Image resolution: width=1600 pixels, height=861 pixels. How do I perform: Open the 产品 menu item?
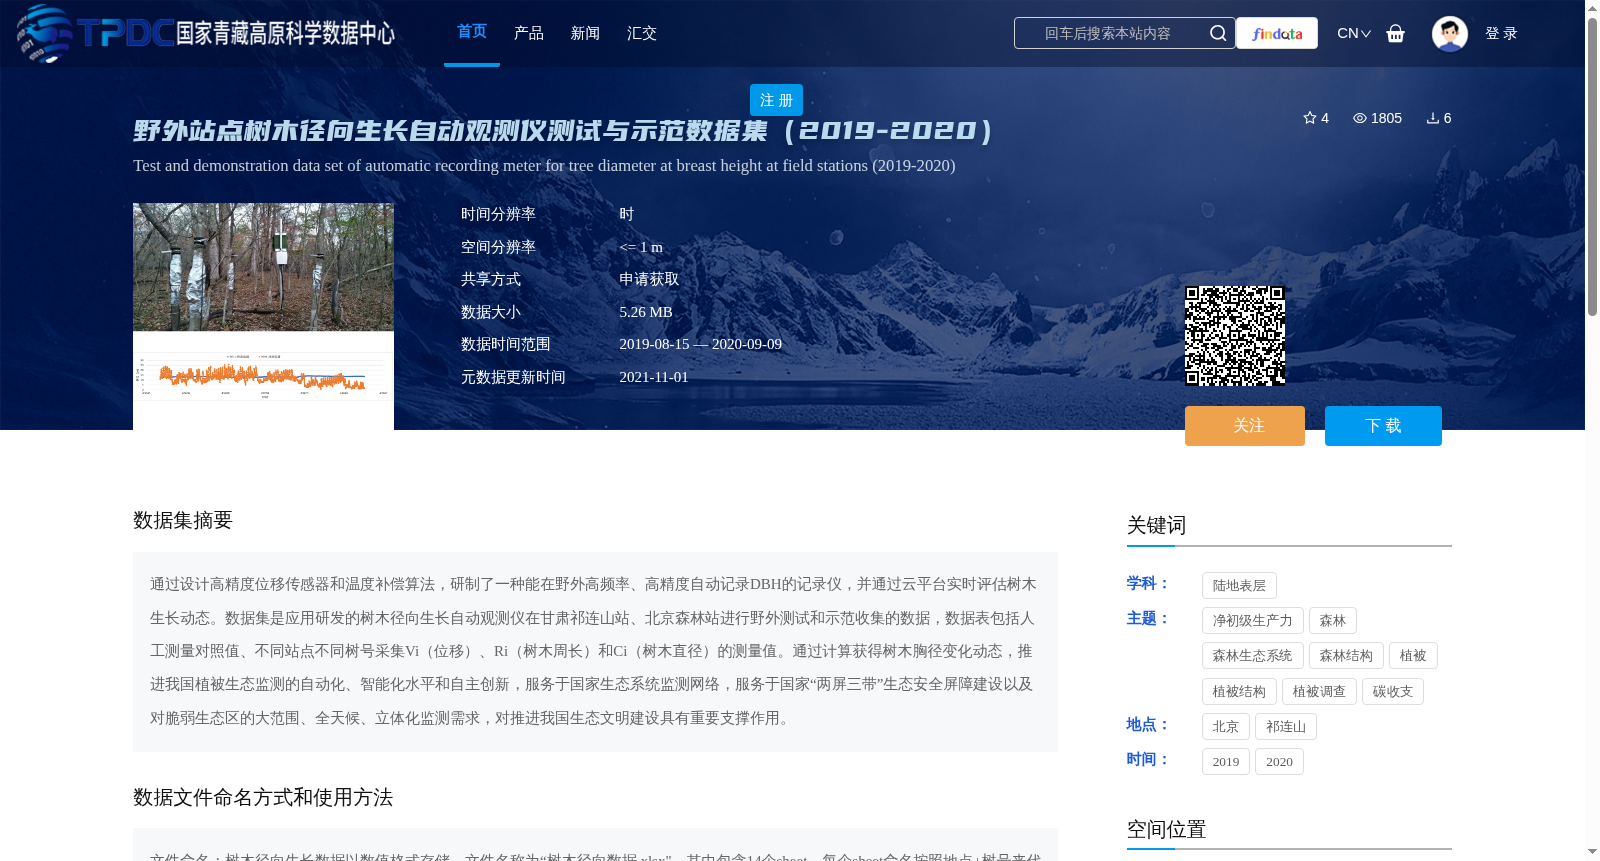[x=529, y=33]
